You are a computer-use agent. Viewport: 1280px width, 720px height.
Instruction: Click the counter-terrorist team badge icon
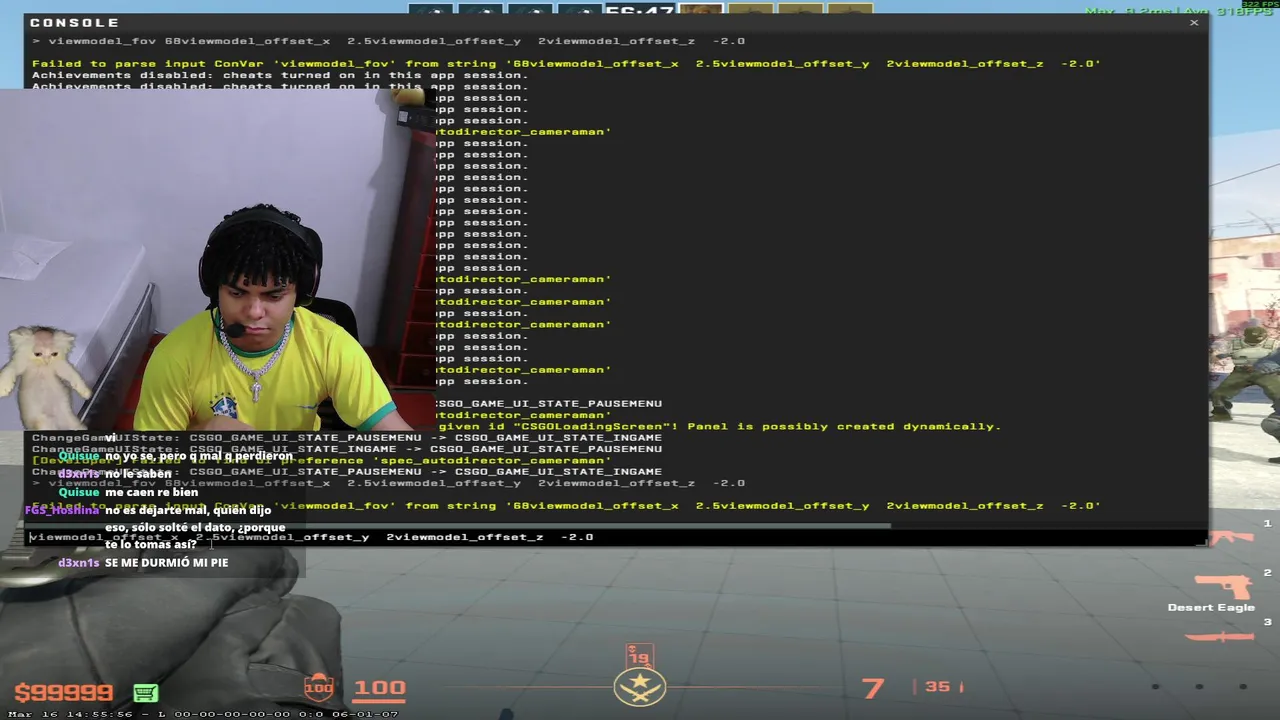tap(639, 688)
